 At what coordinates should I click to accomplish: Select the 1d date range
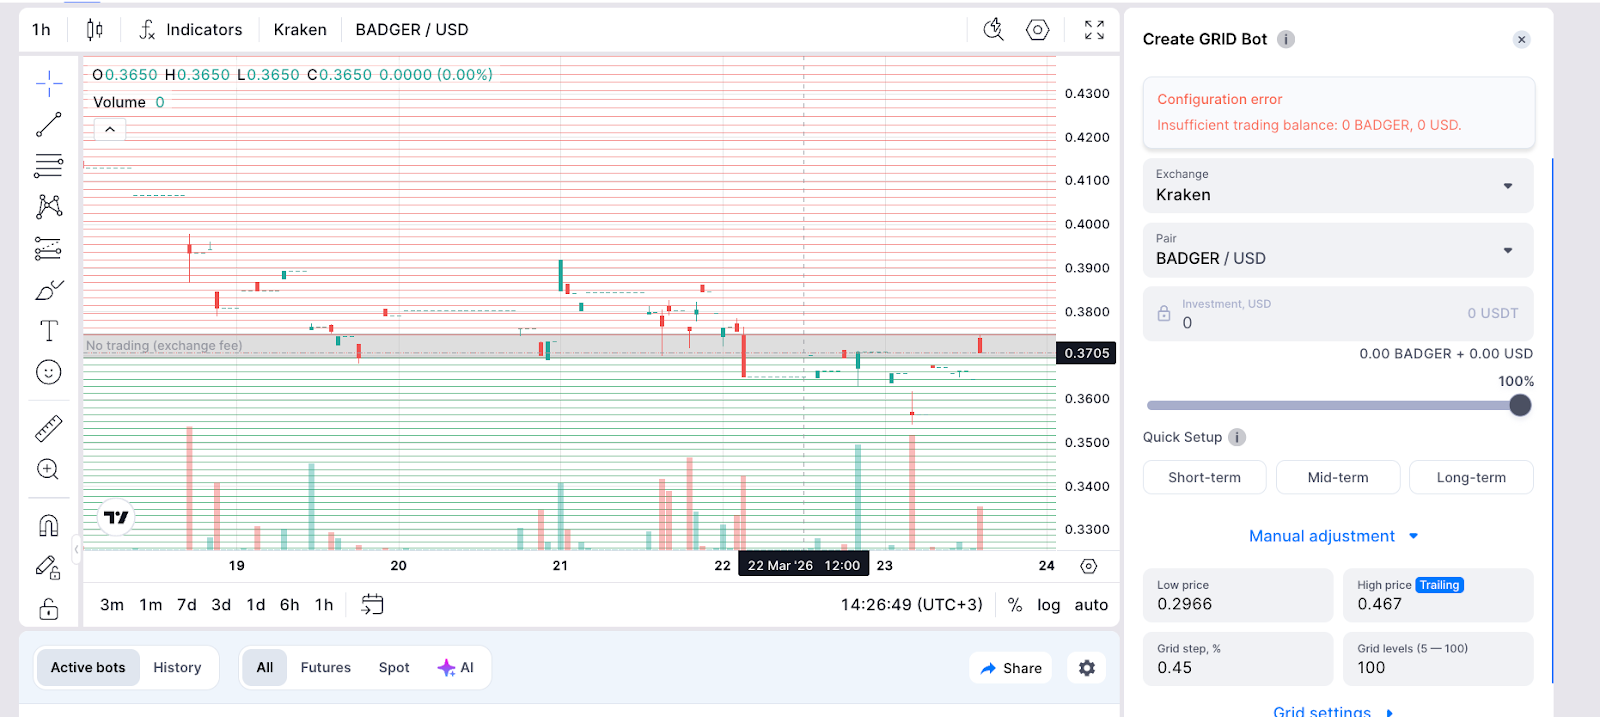tap(256, 605)
